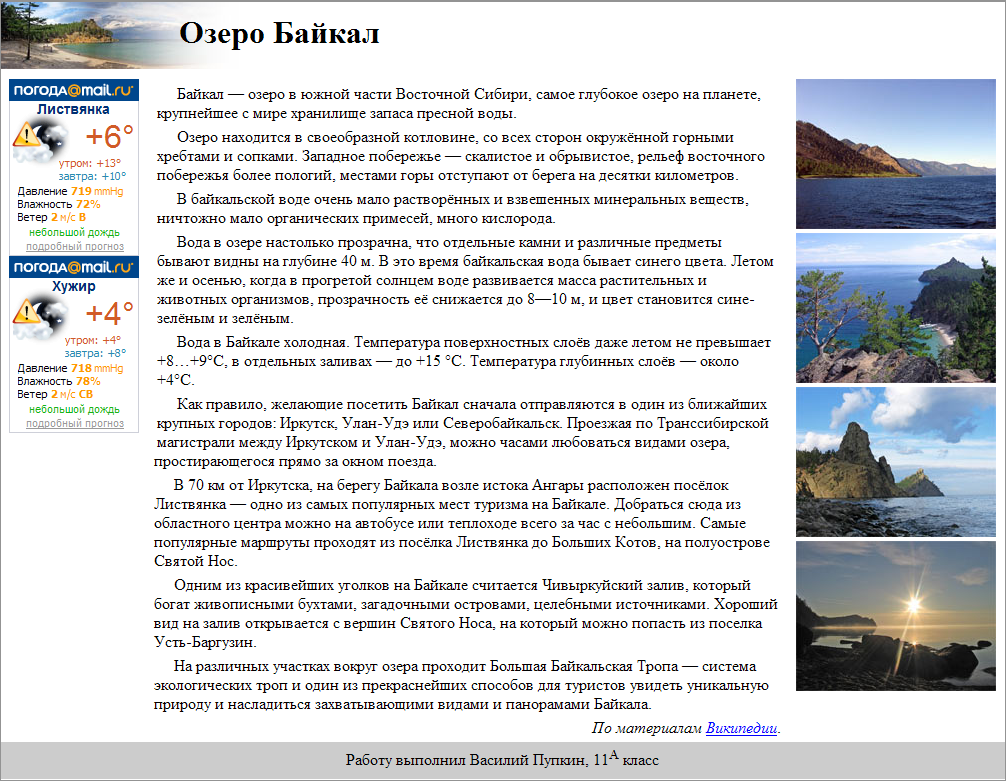The width and height of the screenshot is (1006, 781).
Task: Click the paragraph starting Байкал — озеро
Action: (x=459, y=104)
